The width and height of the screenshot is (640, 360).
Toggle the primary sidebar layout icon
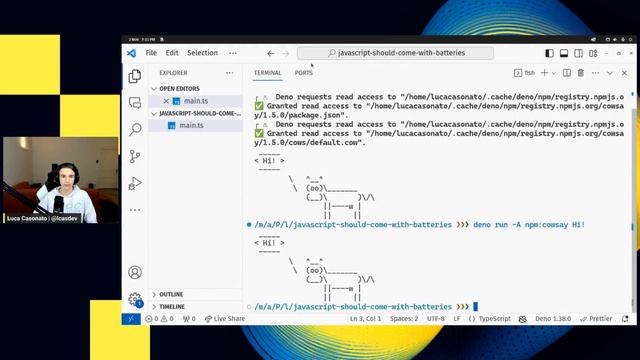pos(549,53)
